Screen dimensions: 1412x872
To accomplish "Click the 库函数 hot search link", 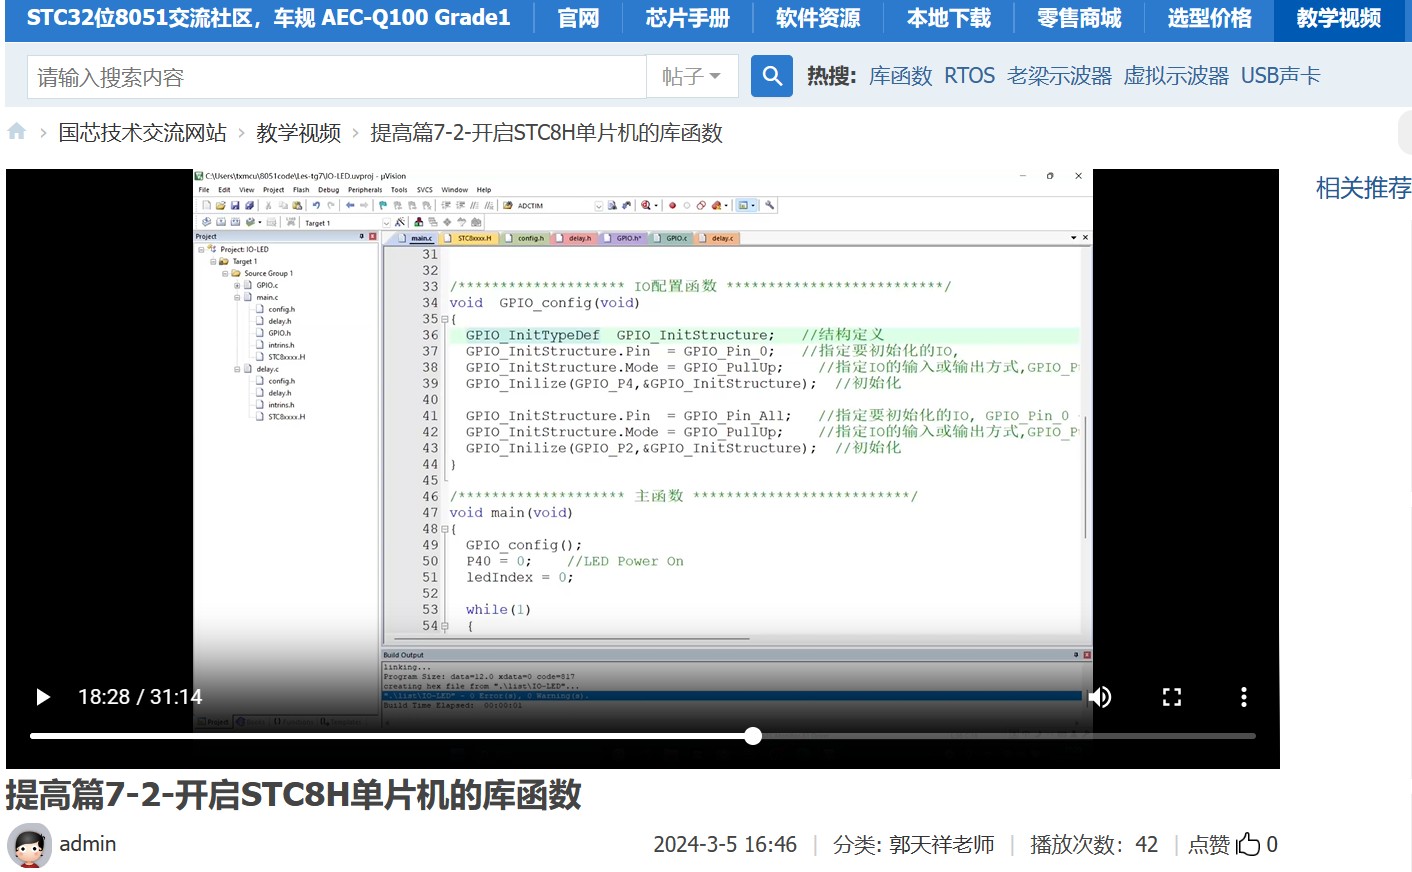I will click(x=901, y=76).
